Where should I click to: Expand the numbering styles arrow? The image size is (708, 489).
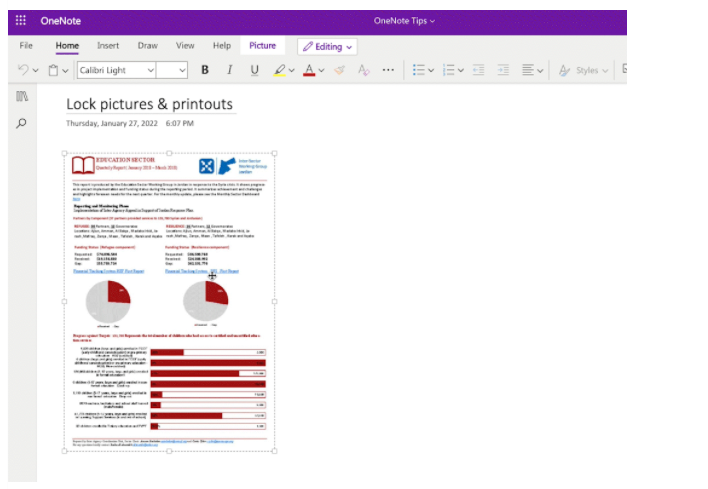point(461,70)
